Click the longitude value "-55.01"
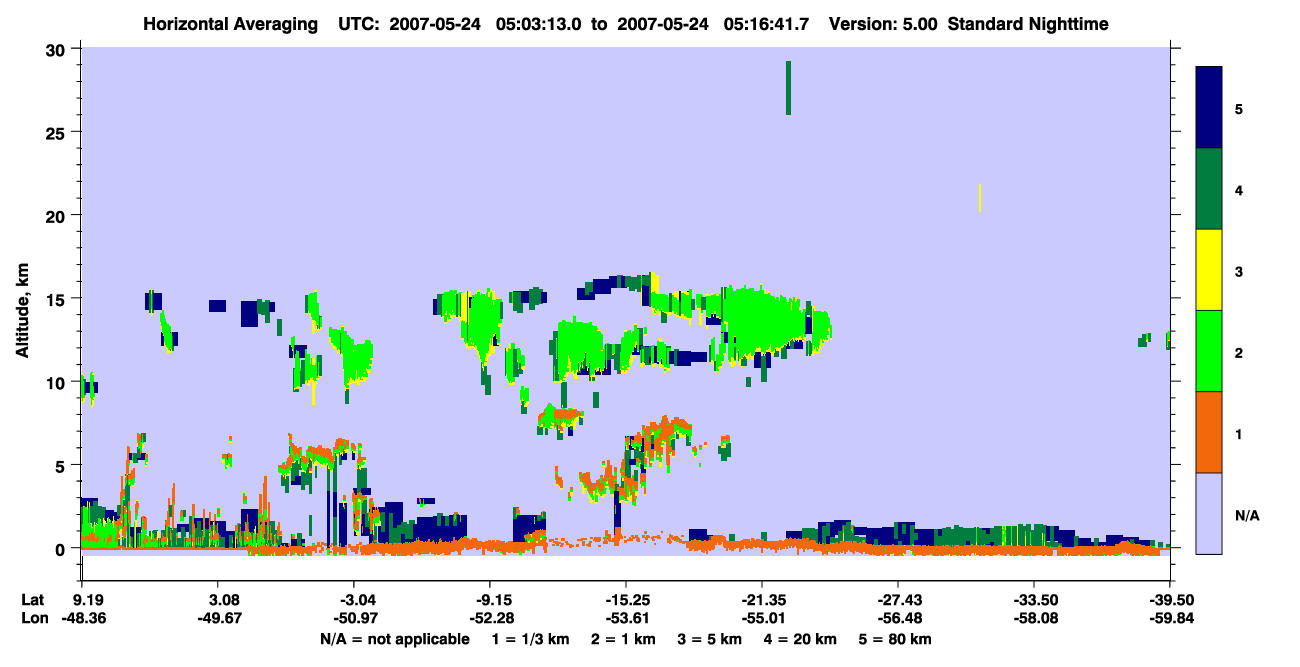The height and width of the screenshot is (667, 1300). click(x=763, y=619)
